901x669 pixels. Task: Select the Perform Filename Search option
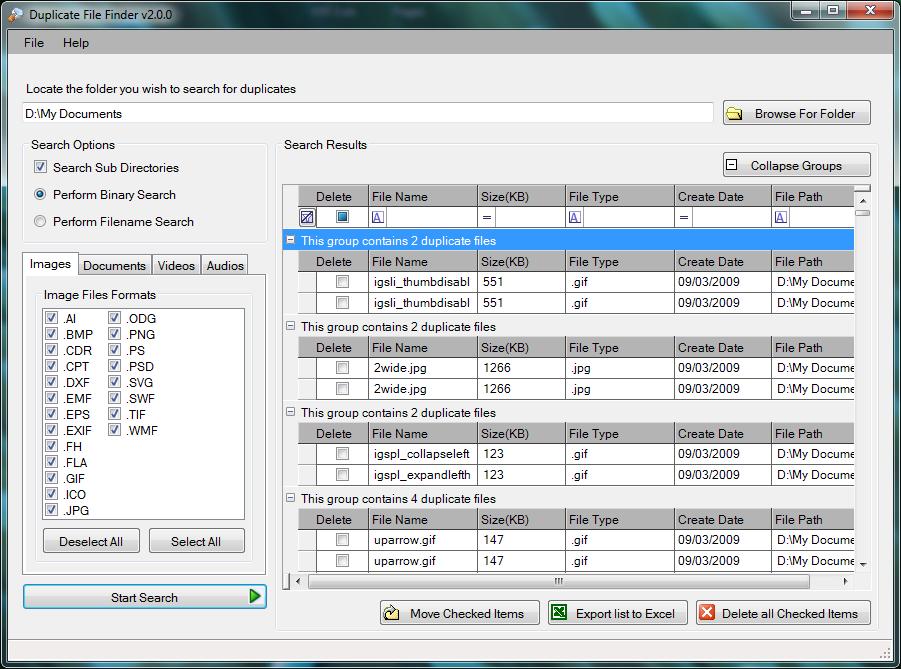(x=41, y=222)
